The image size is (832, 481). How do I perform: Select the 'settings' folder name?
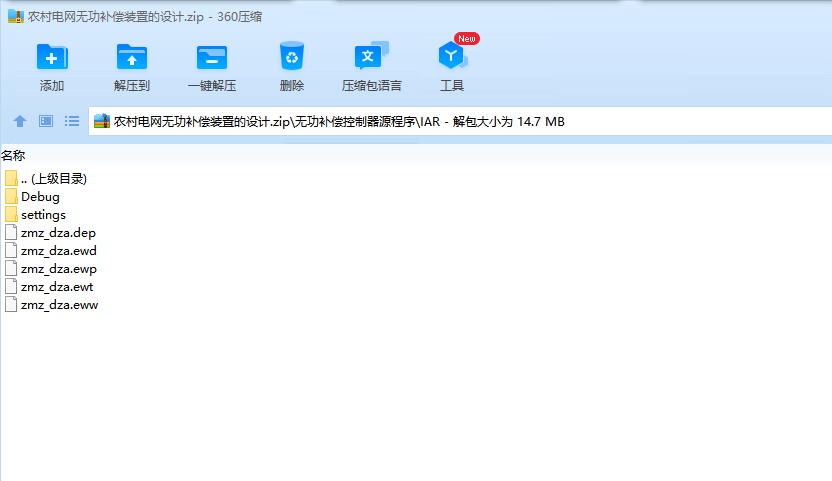pos(44,215)
